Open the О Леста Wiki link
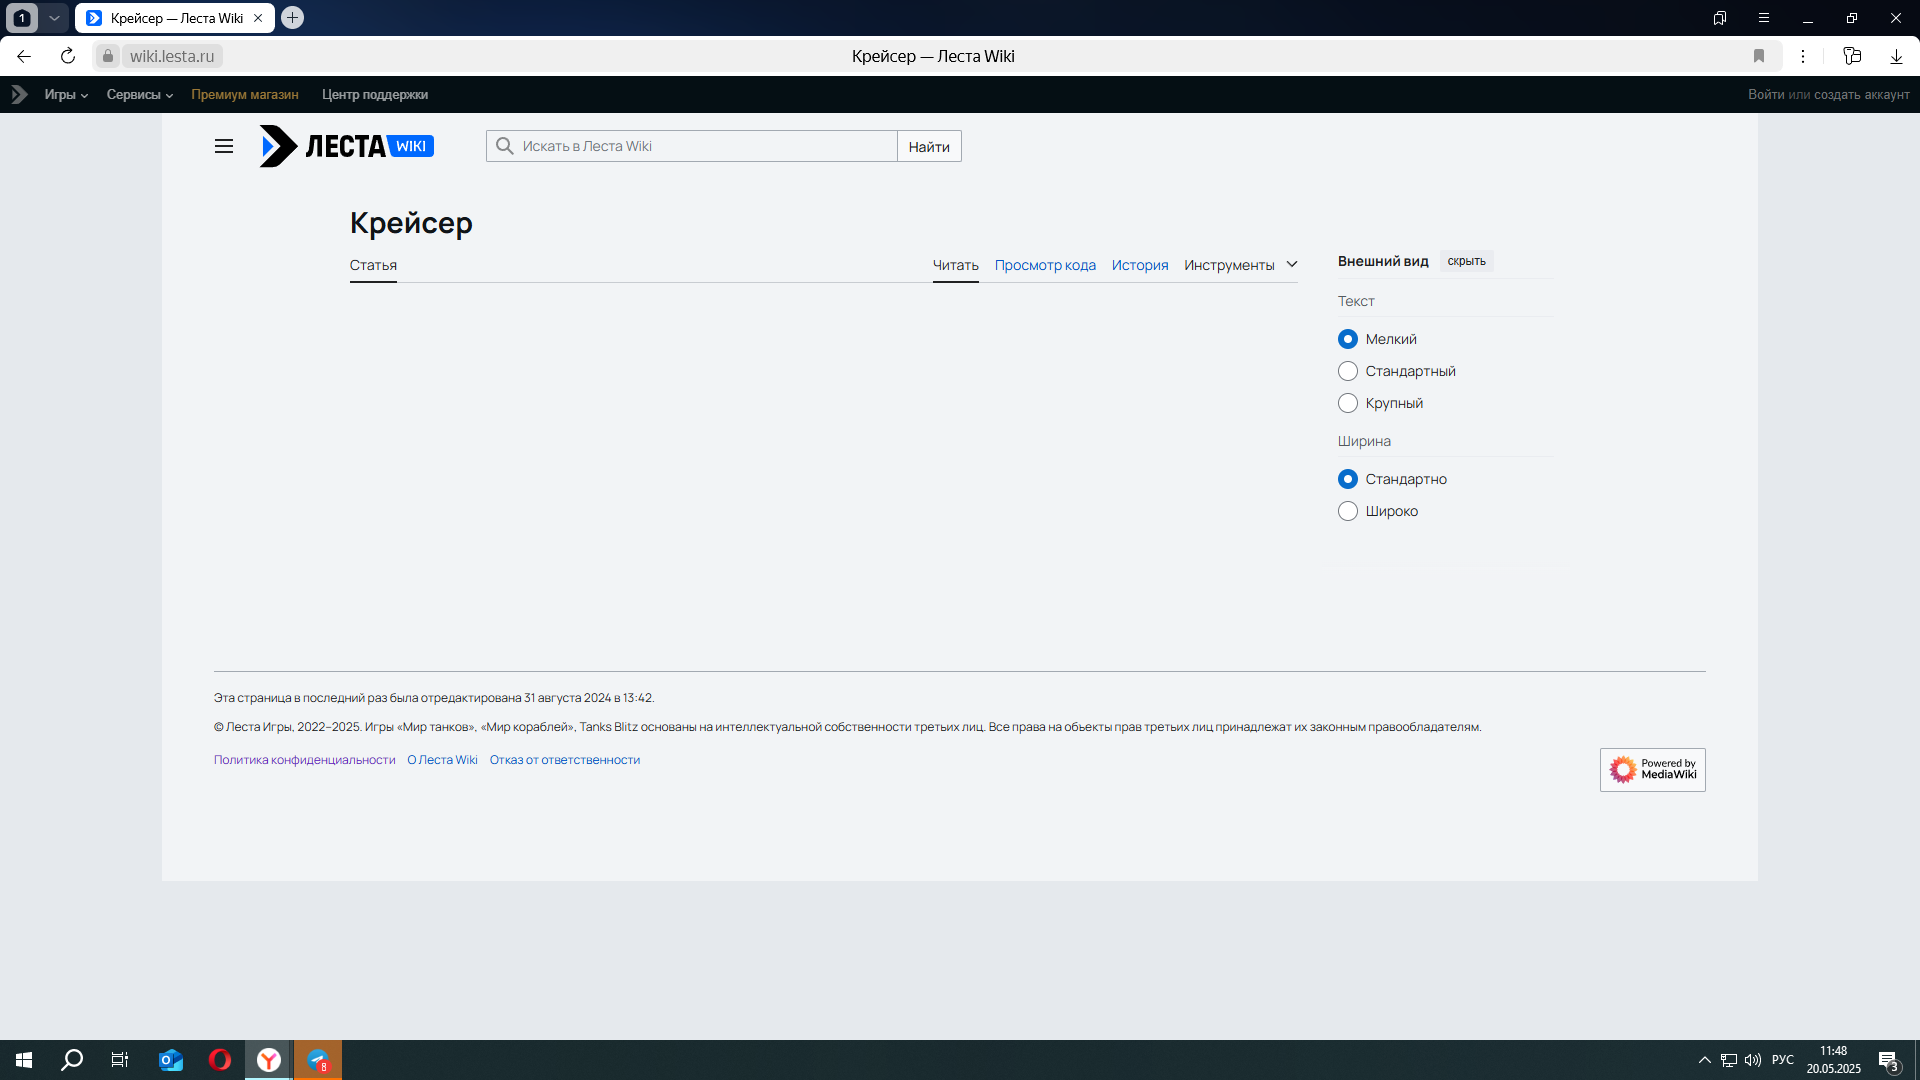 (x=442, y=760)
